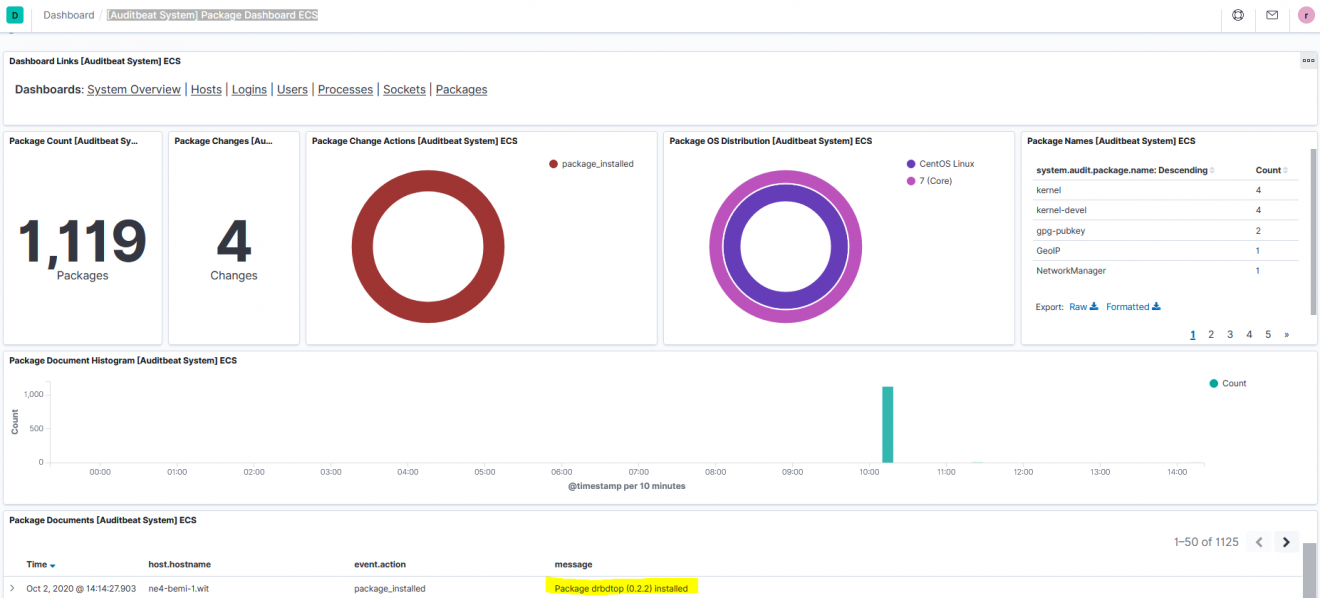Expand the Oct 2, 2020 document row
This screenshot has width=1320, height=598.
pos(12,588)
